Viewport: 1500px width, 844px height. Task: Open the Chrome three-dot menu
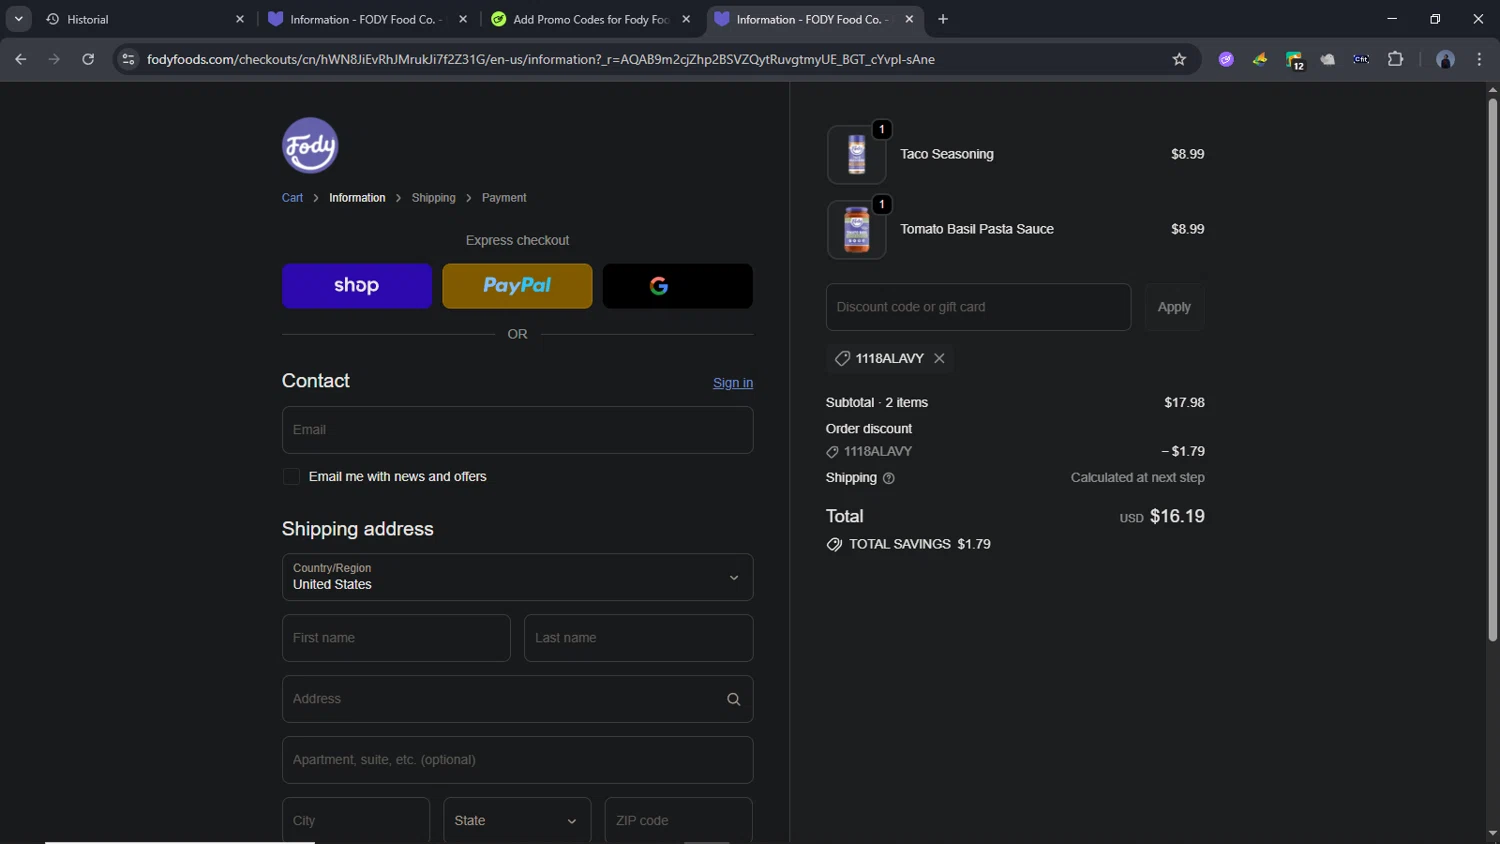(x=1479, y=59)
